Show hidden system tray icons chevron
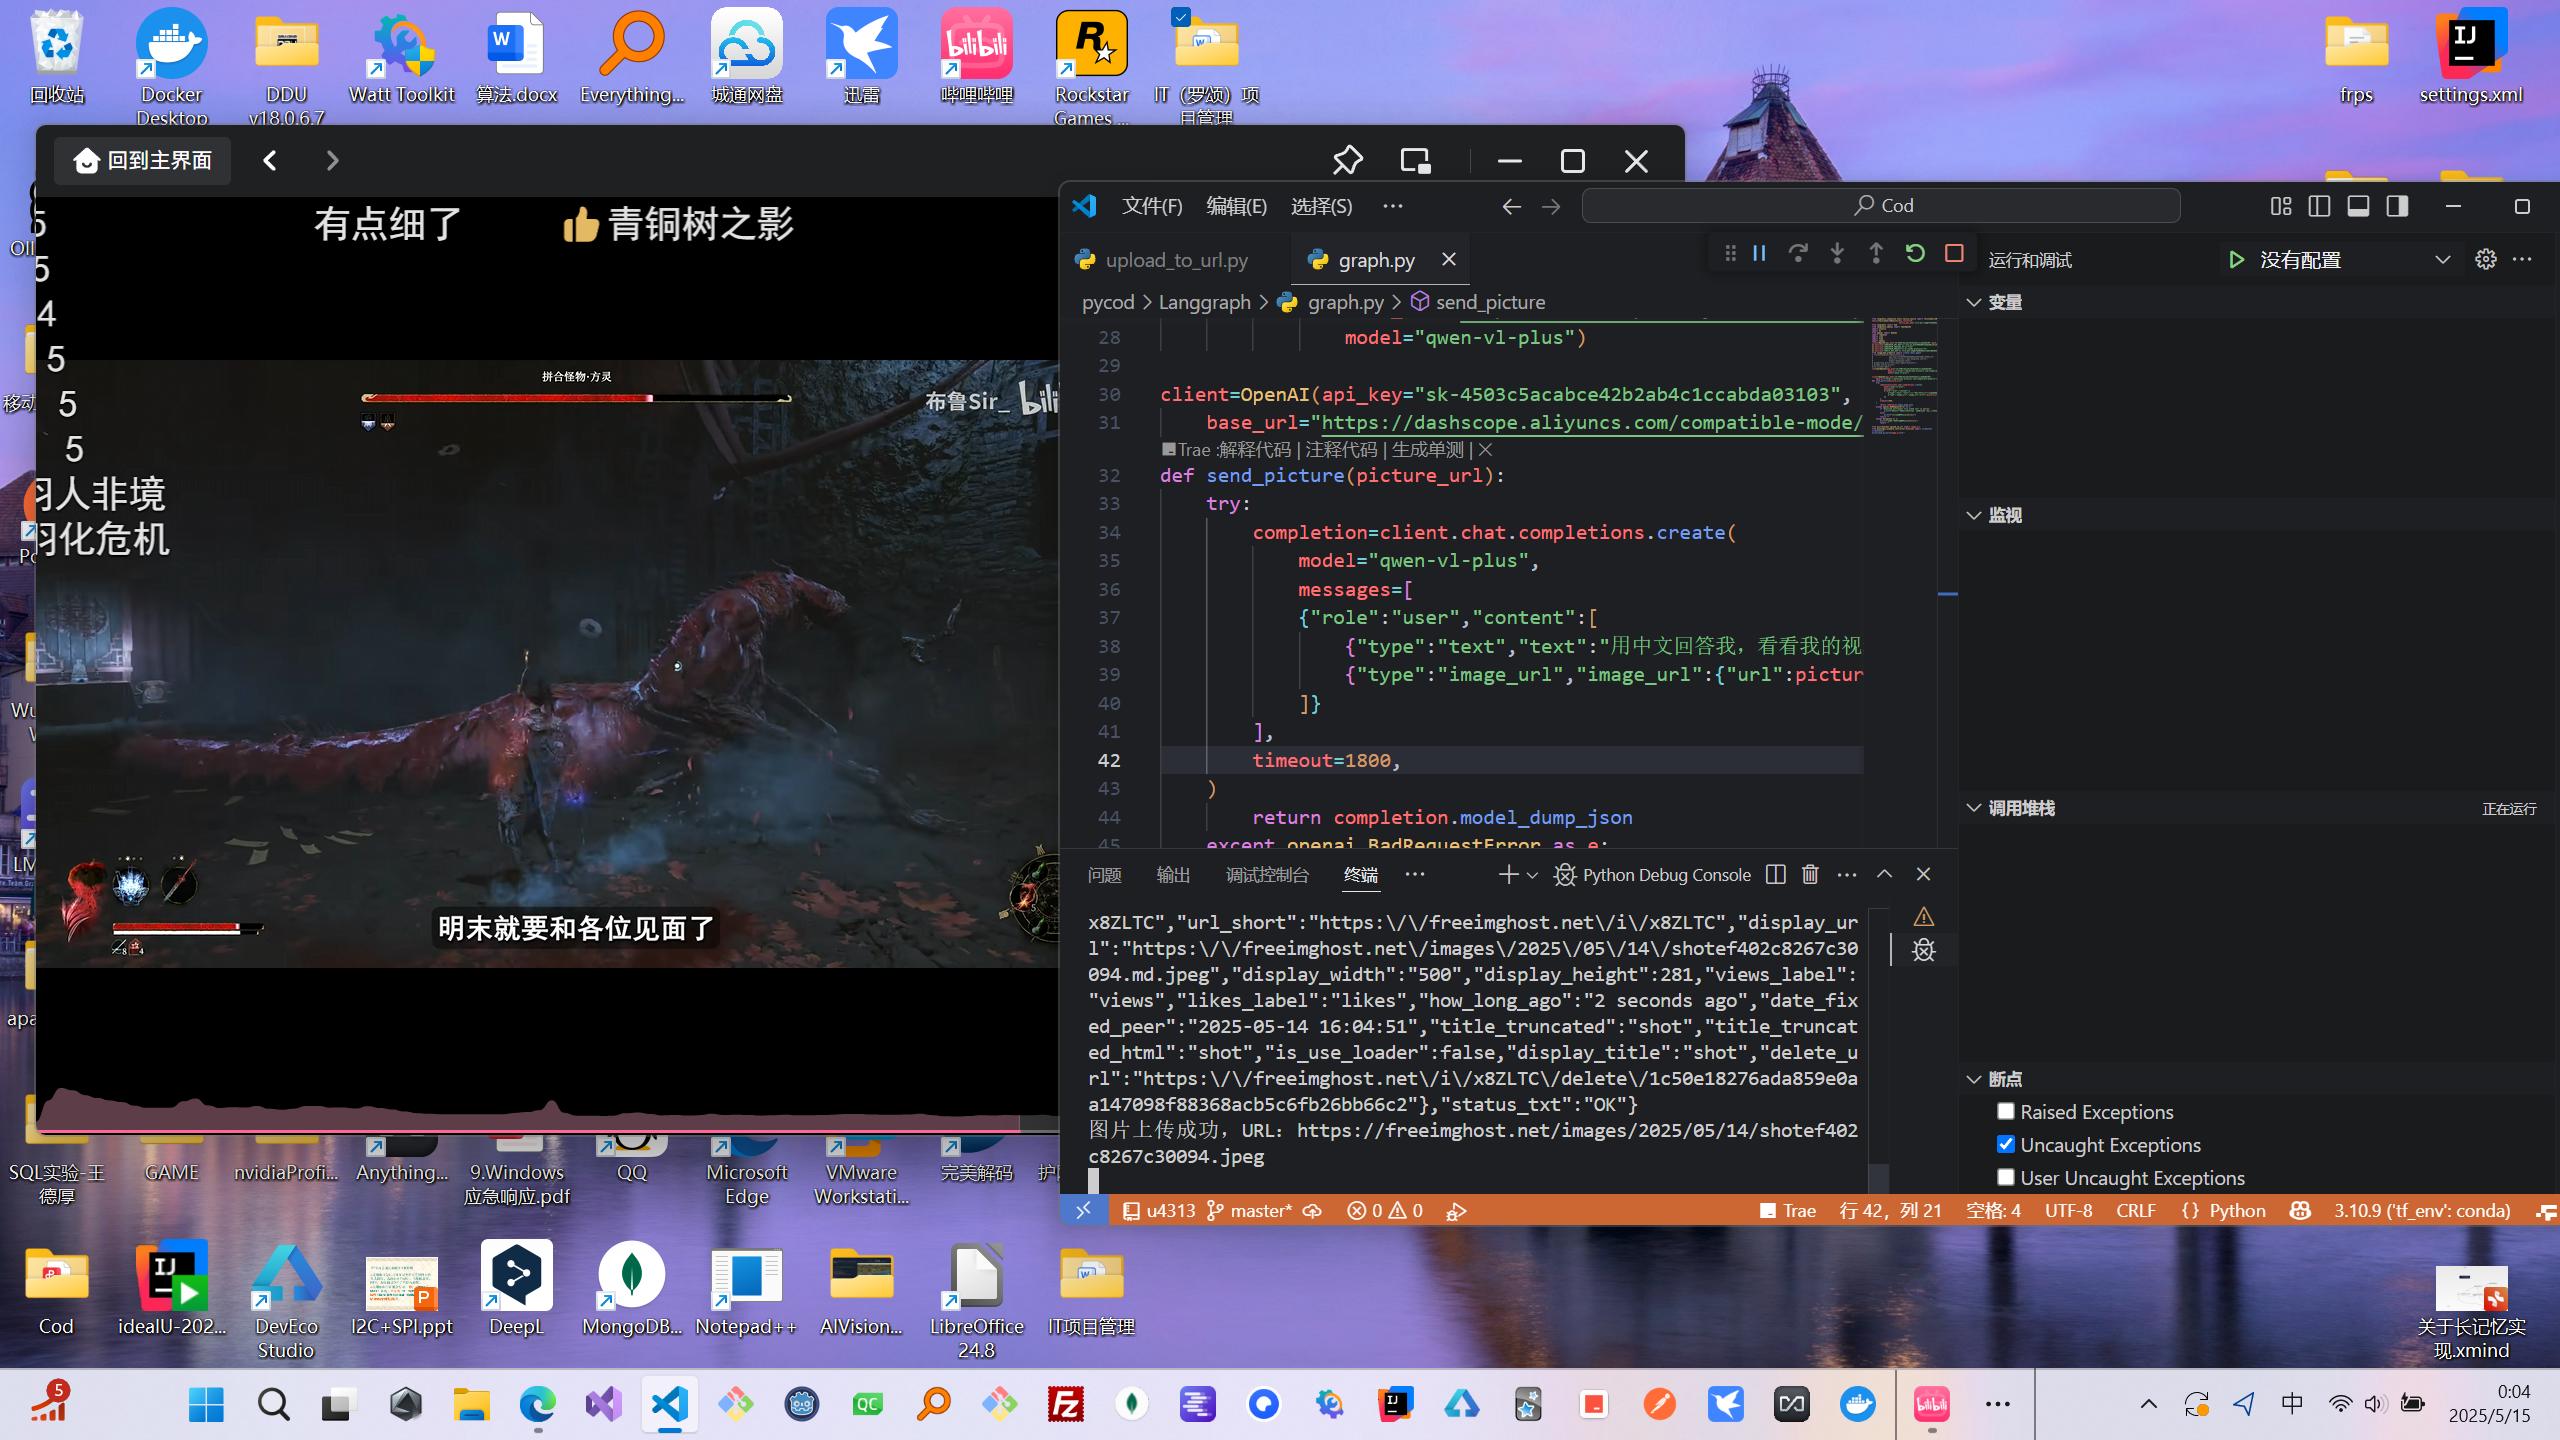Viewport: 2560px width, 1440px height. 2148,1404
